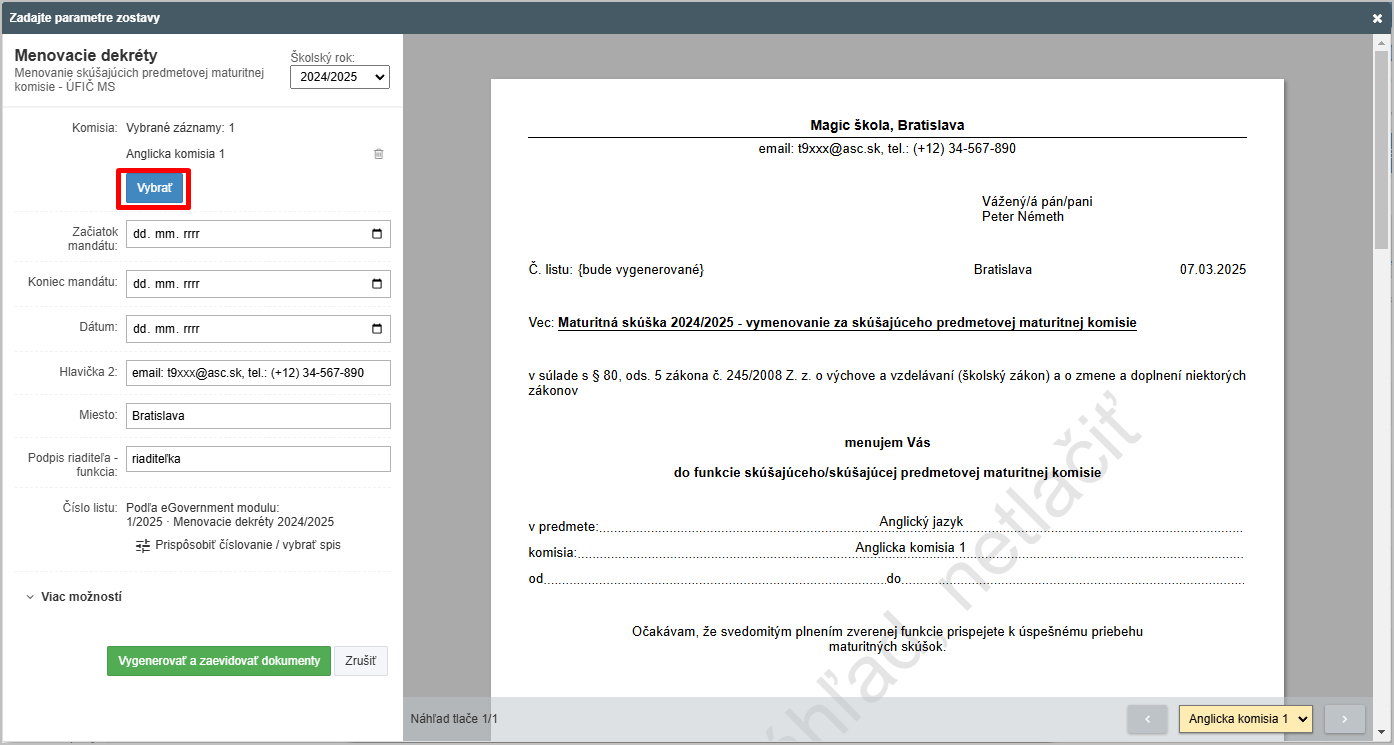Click the Koniec mandátu date field
The image size is (1394, 745).
pos(258,284)
